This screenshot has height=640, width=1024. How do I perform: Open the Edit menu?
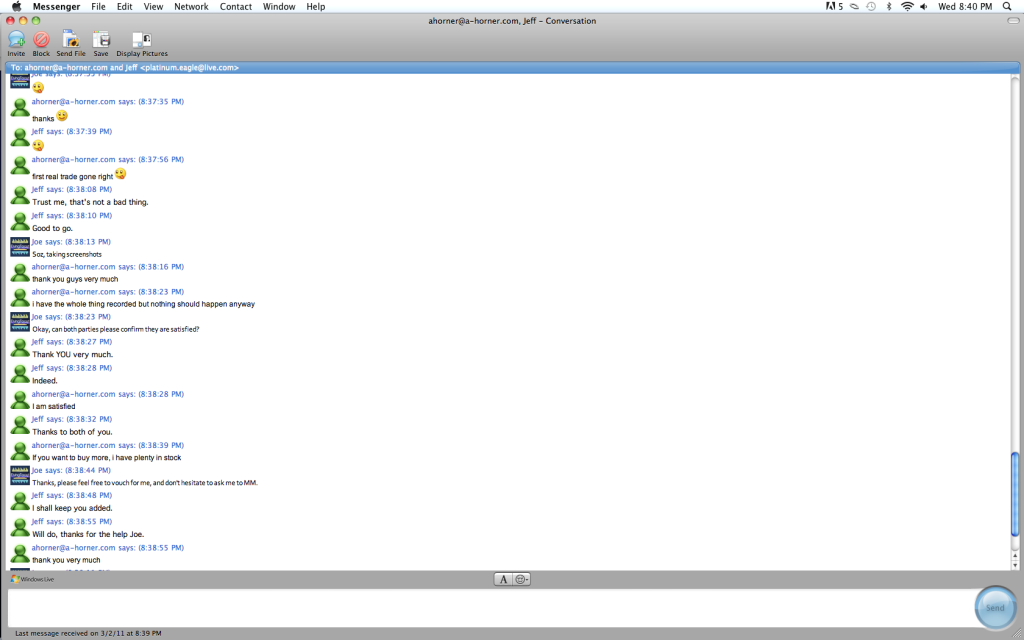(x=124, y=7)
